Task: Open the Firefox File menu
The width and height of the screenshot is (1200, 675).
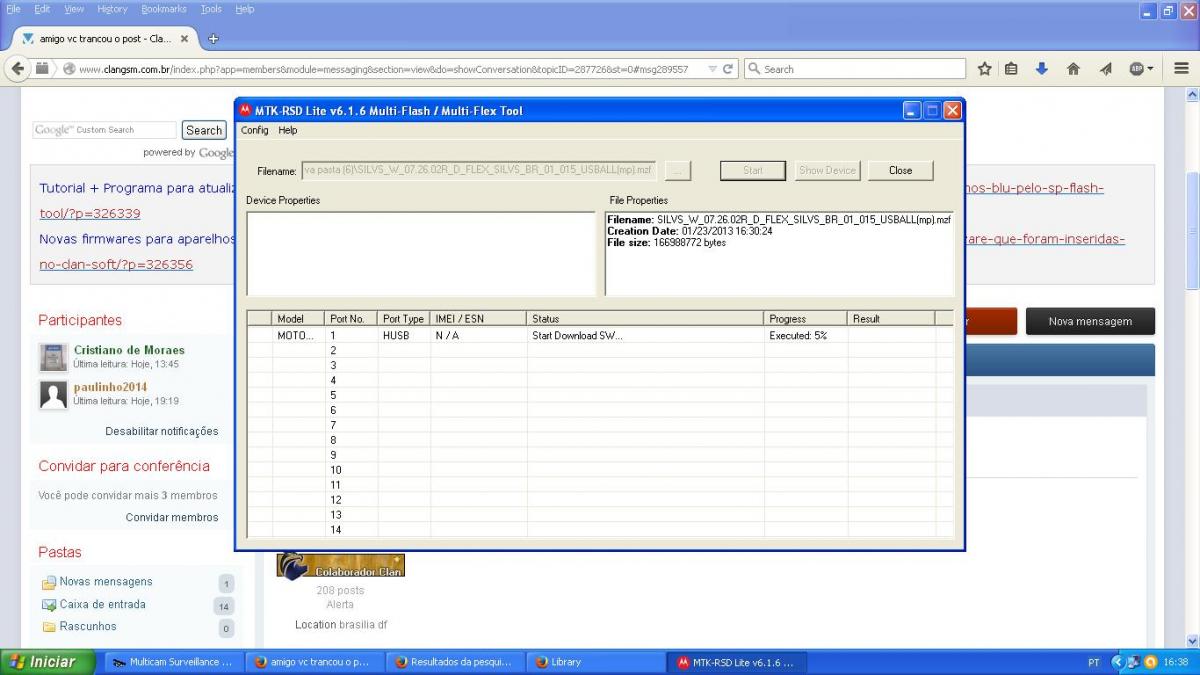Action: tap(13, 9)
